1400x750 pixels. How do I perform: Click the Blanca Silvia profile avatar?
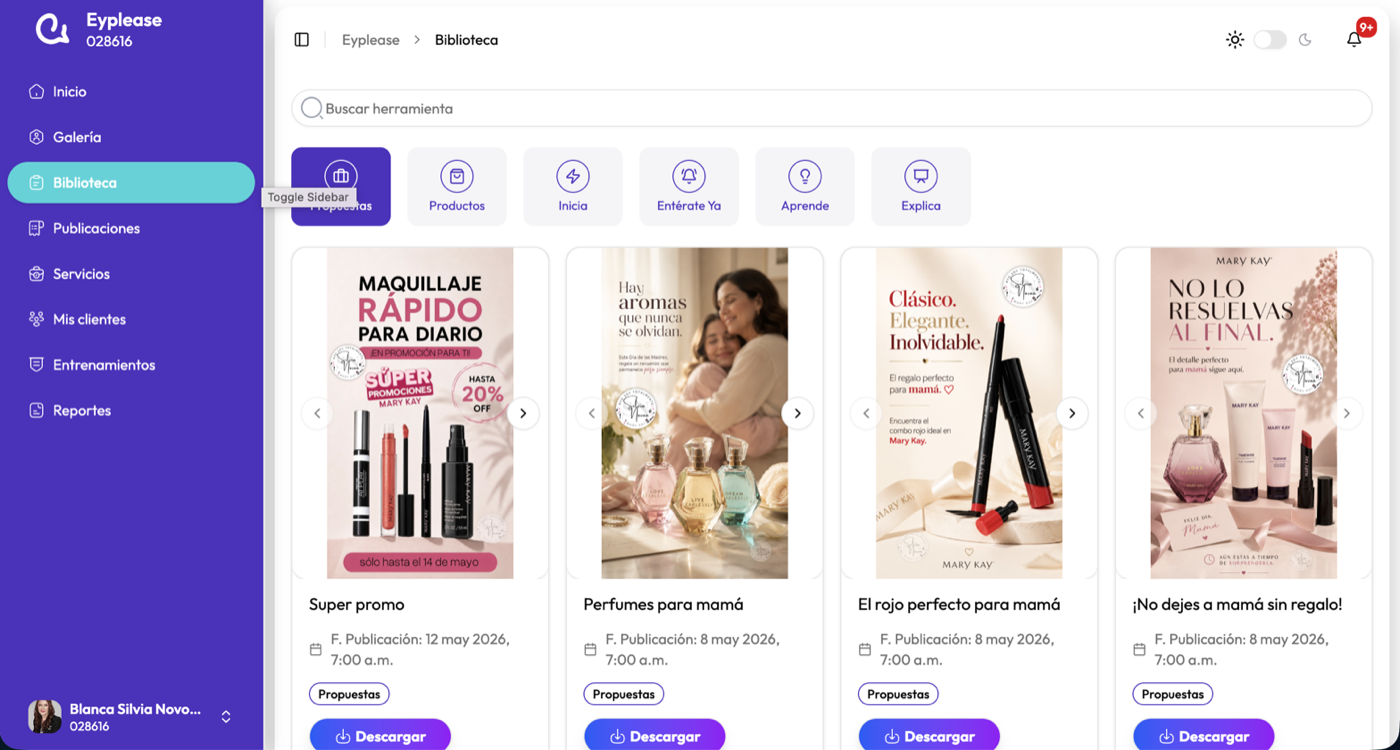[44, 717]
